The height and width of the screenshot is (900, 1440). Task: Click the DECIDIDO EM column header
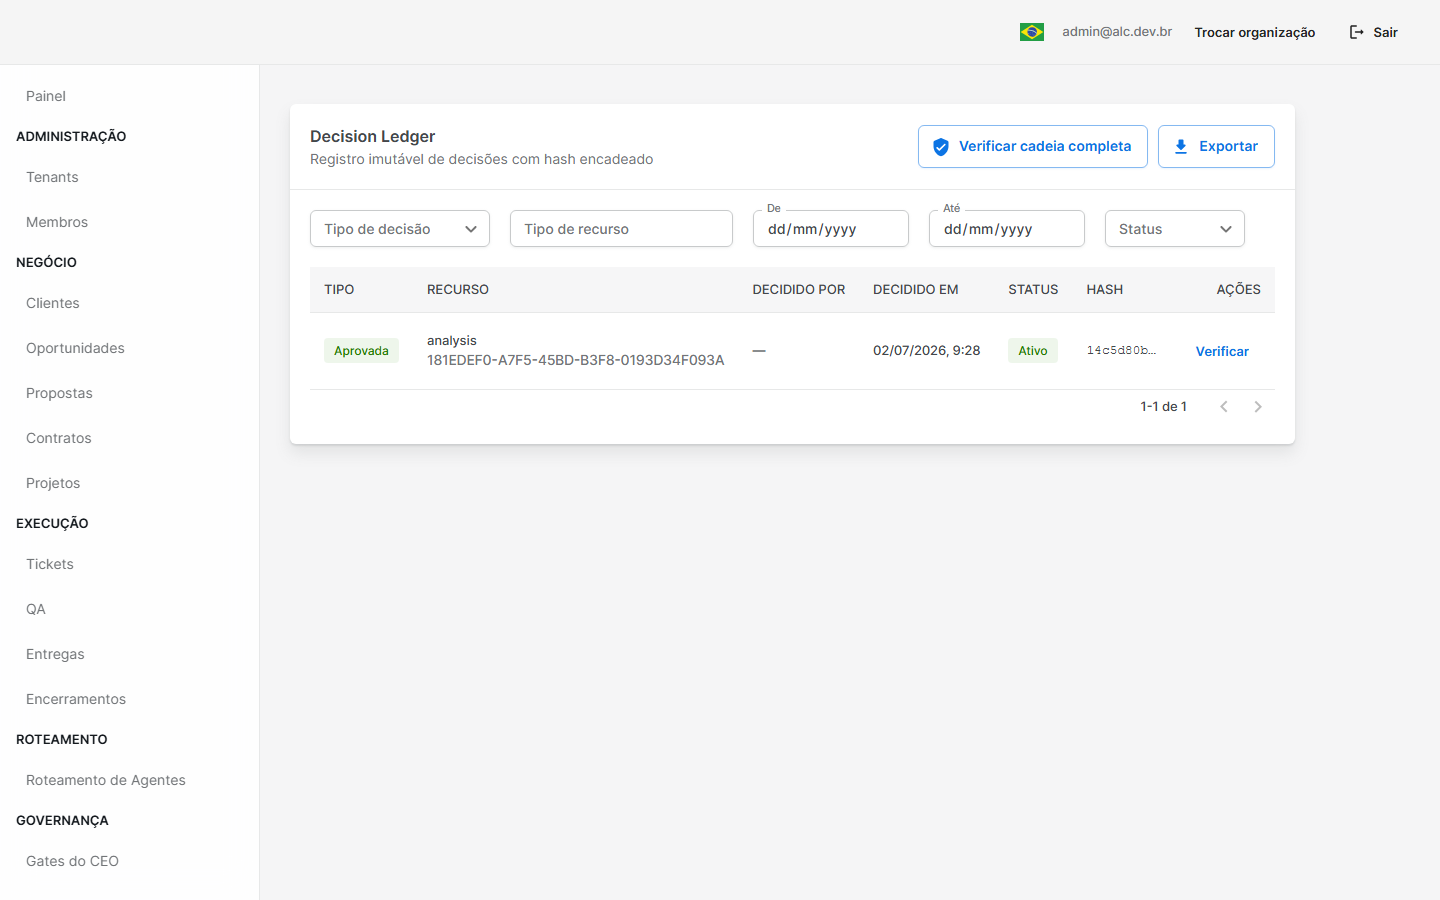click(x=916, y=290)
